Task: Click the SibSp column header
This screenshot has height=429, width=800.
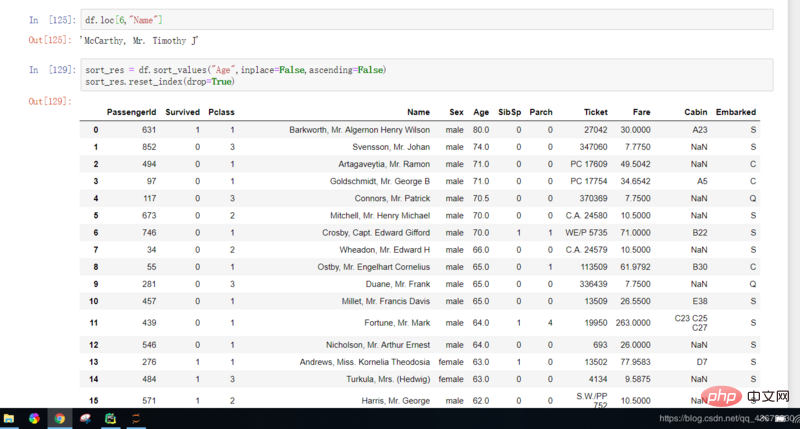Action: (x=509, y=112)
